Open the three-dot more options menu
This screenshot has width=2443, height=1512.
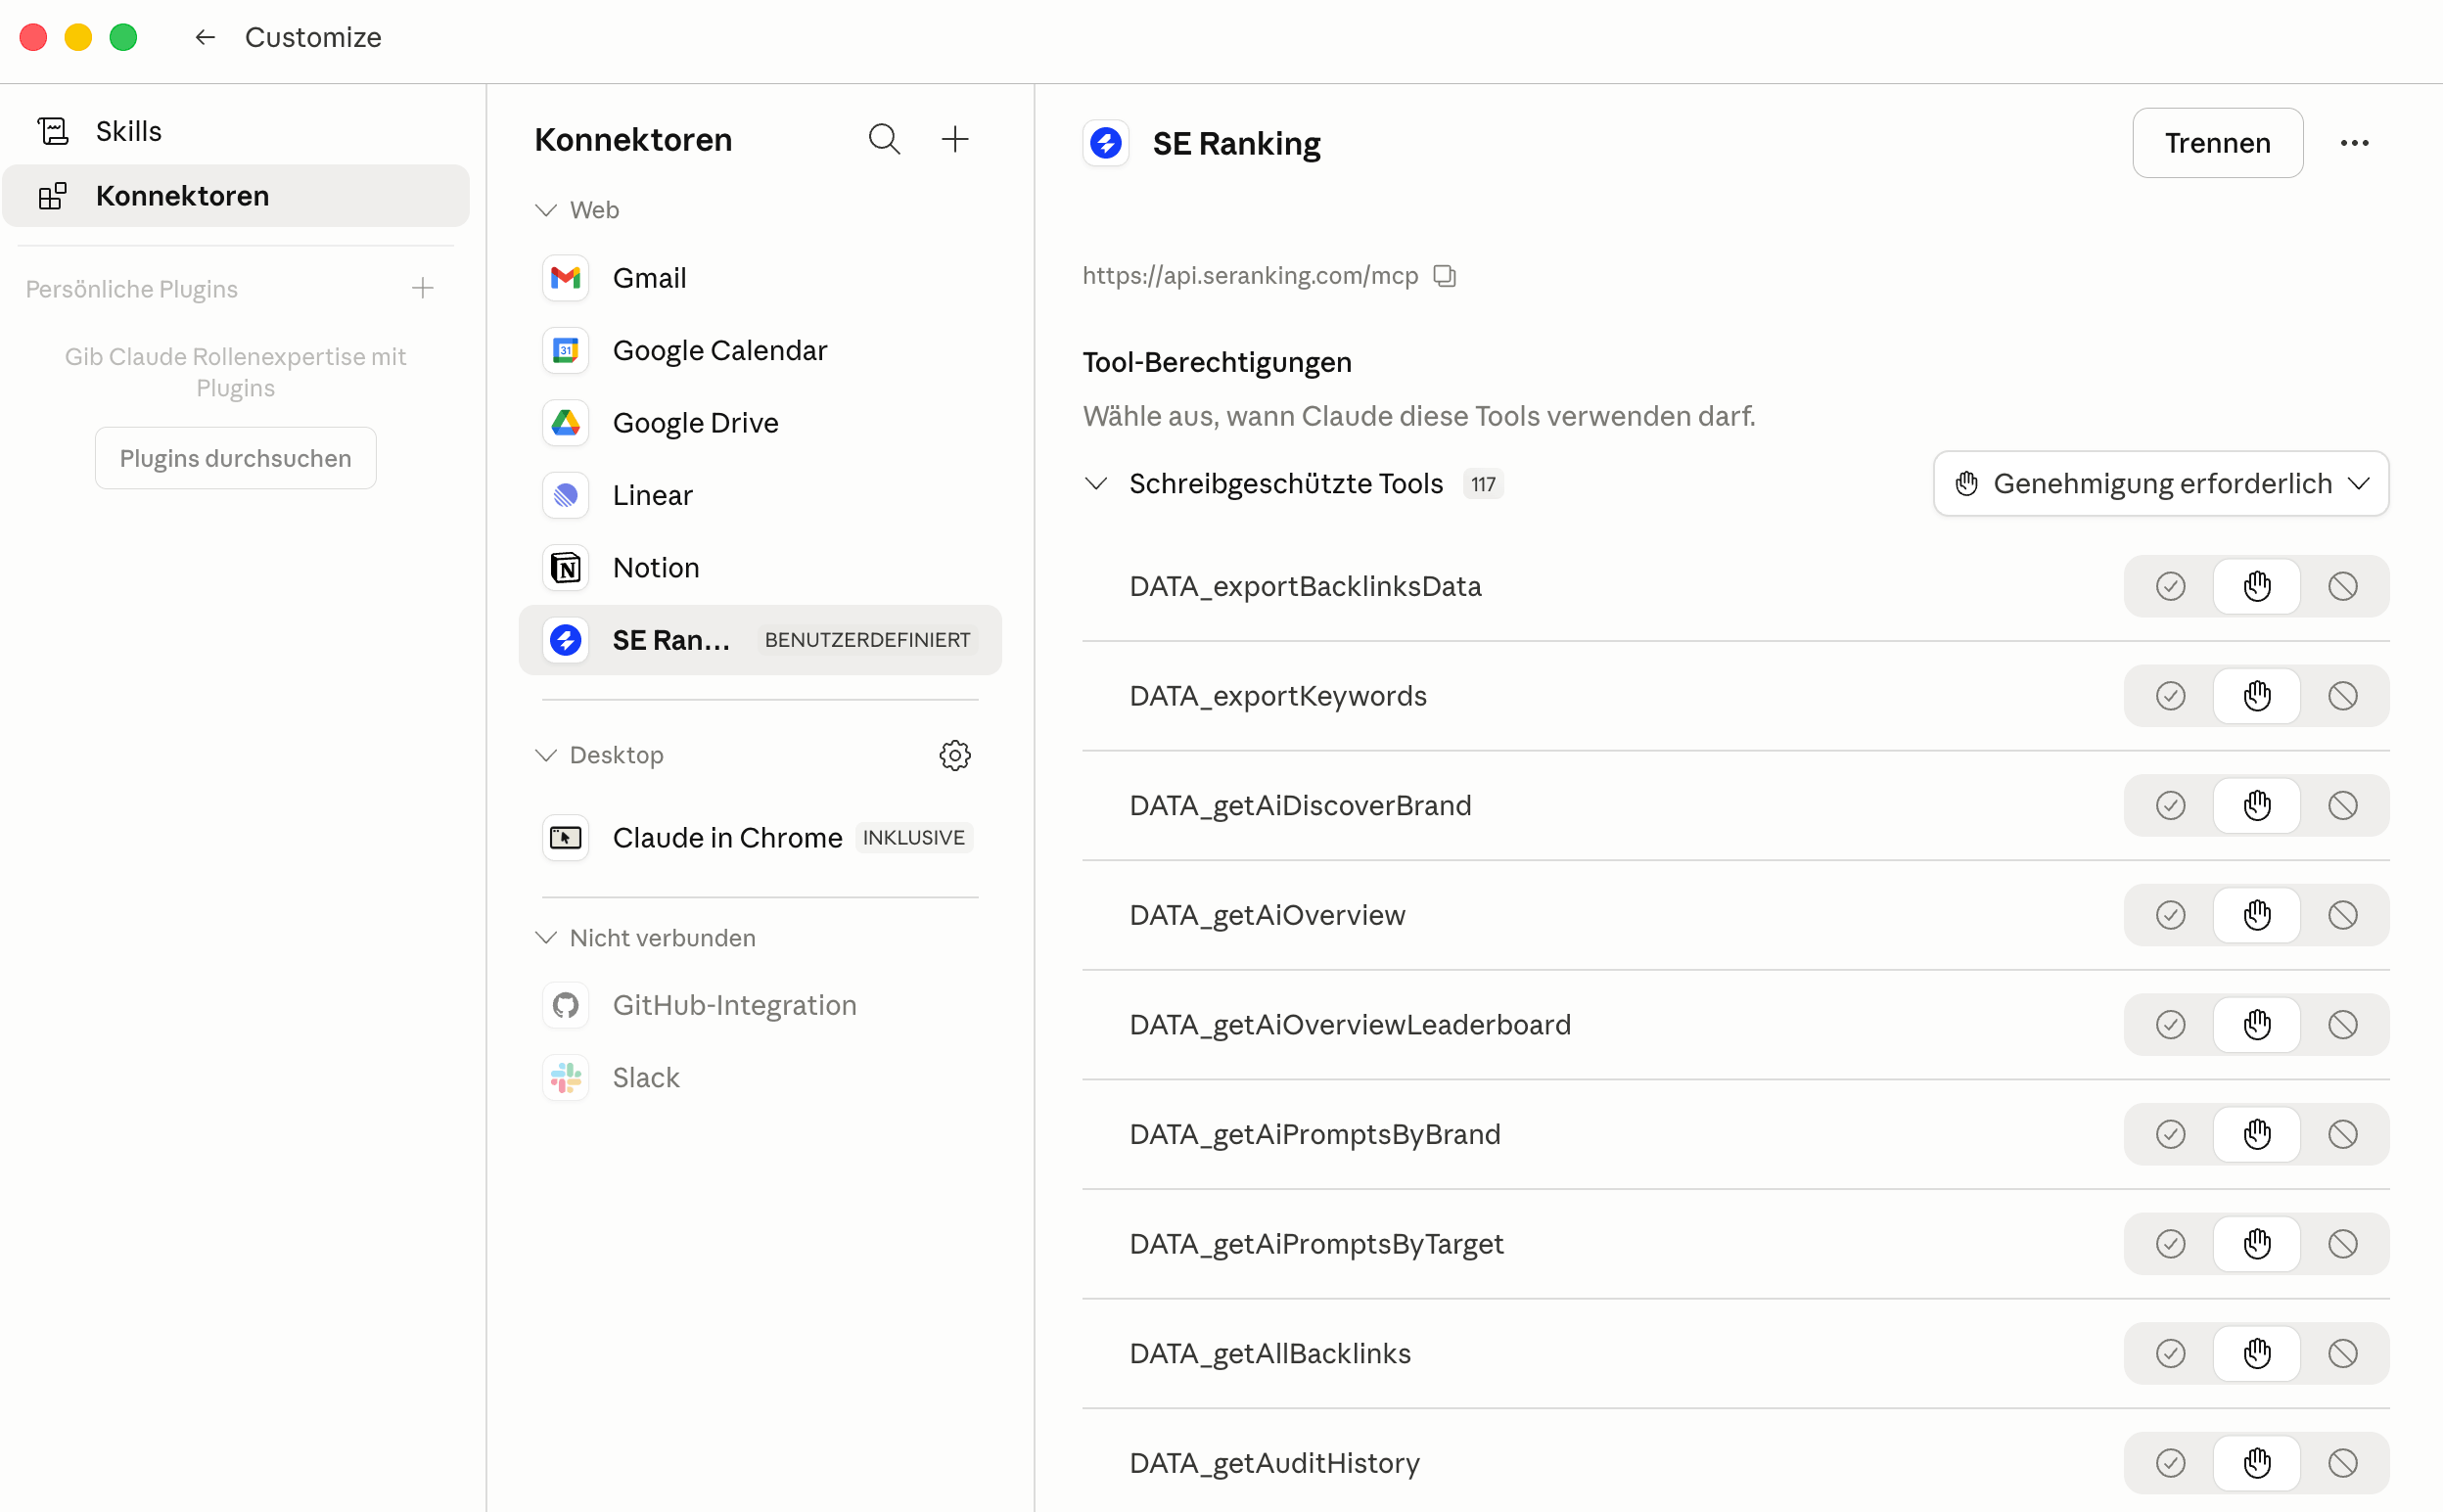2353,143
